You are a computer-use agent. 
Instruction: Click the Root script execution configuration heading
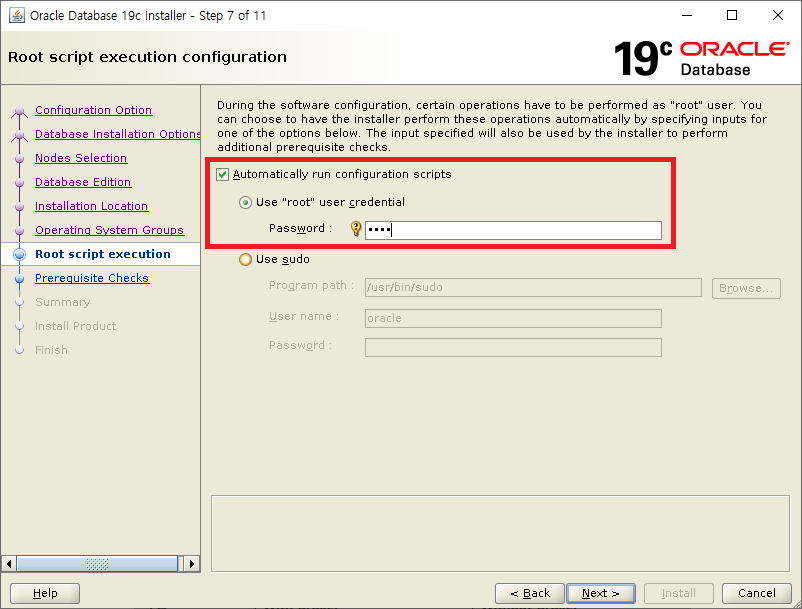[147, 57]
